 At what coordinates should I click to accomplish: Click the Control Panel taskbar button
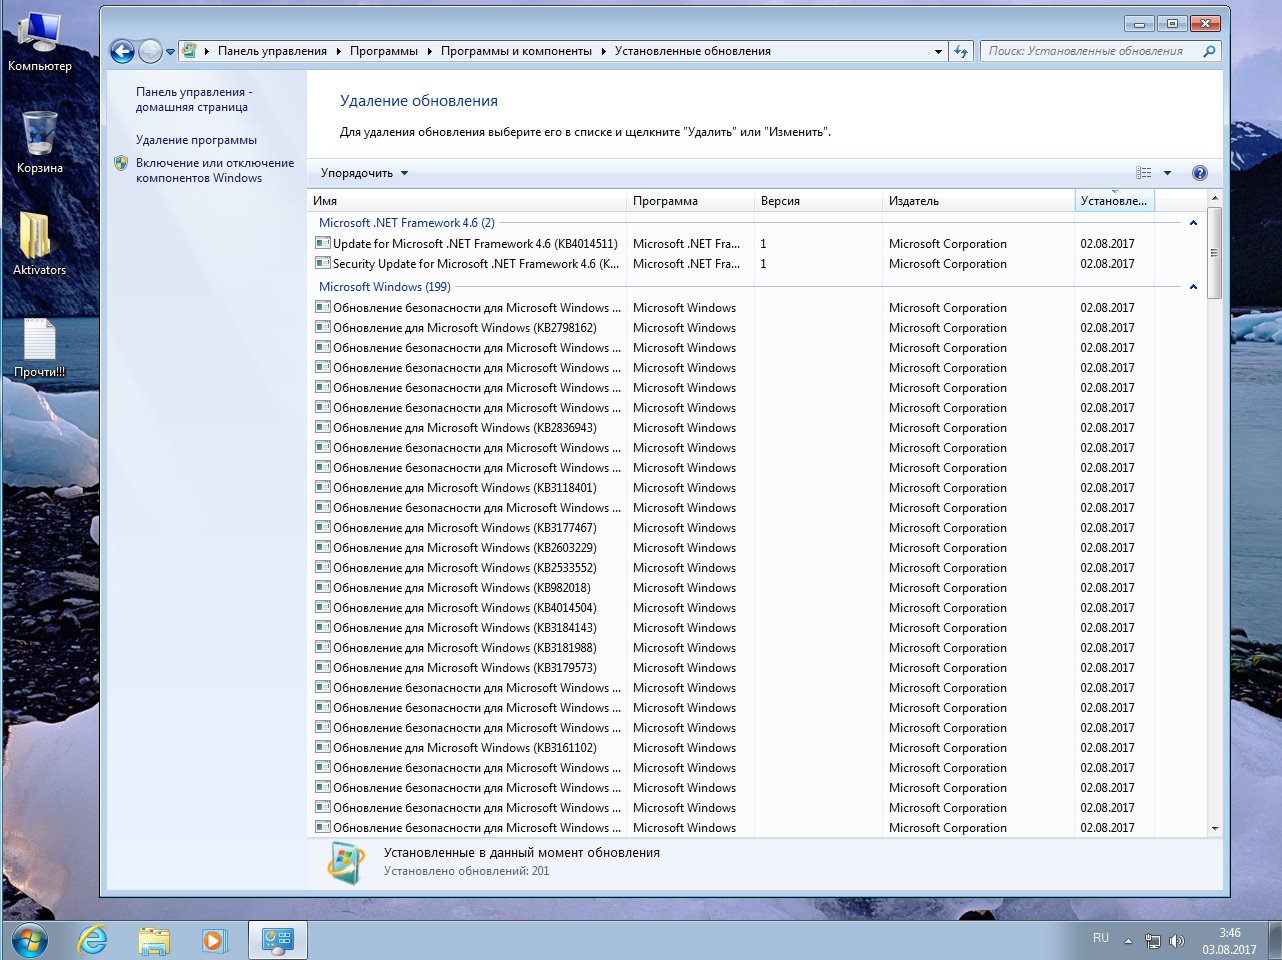(277, 941)
